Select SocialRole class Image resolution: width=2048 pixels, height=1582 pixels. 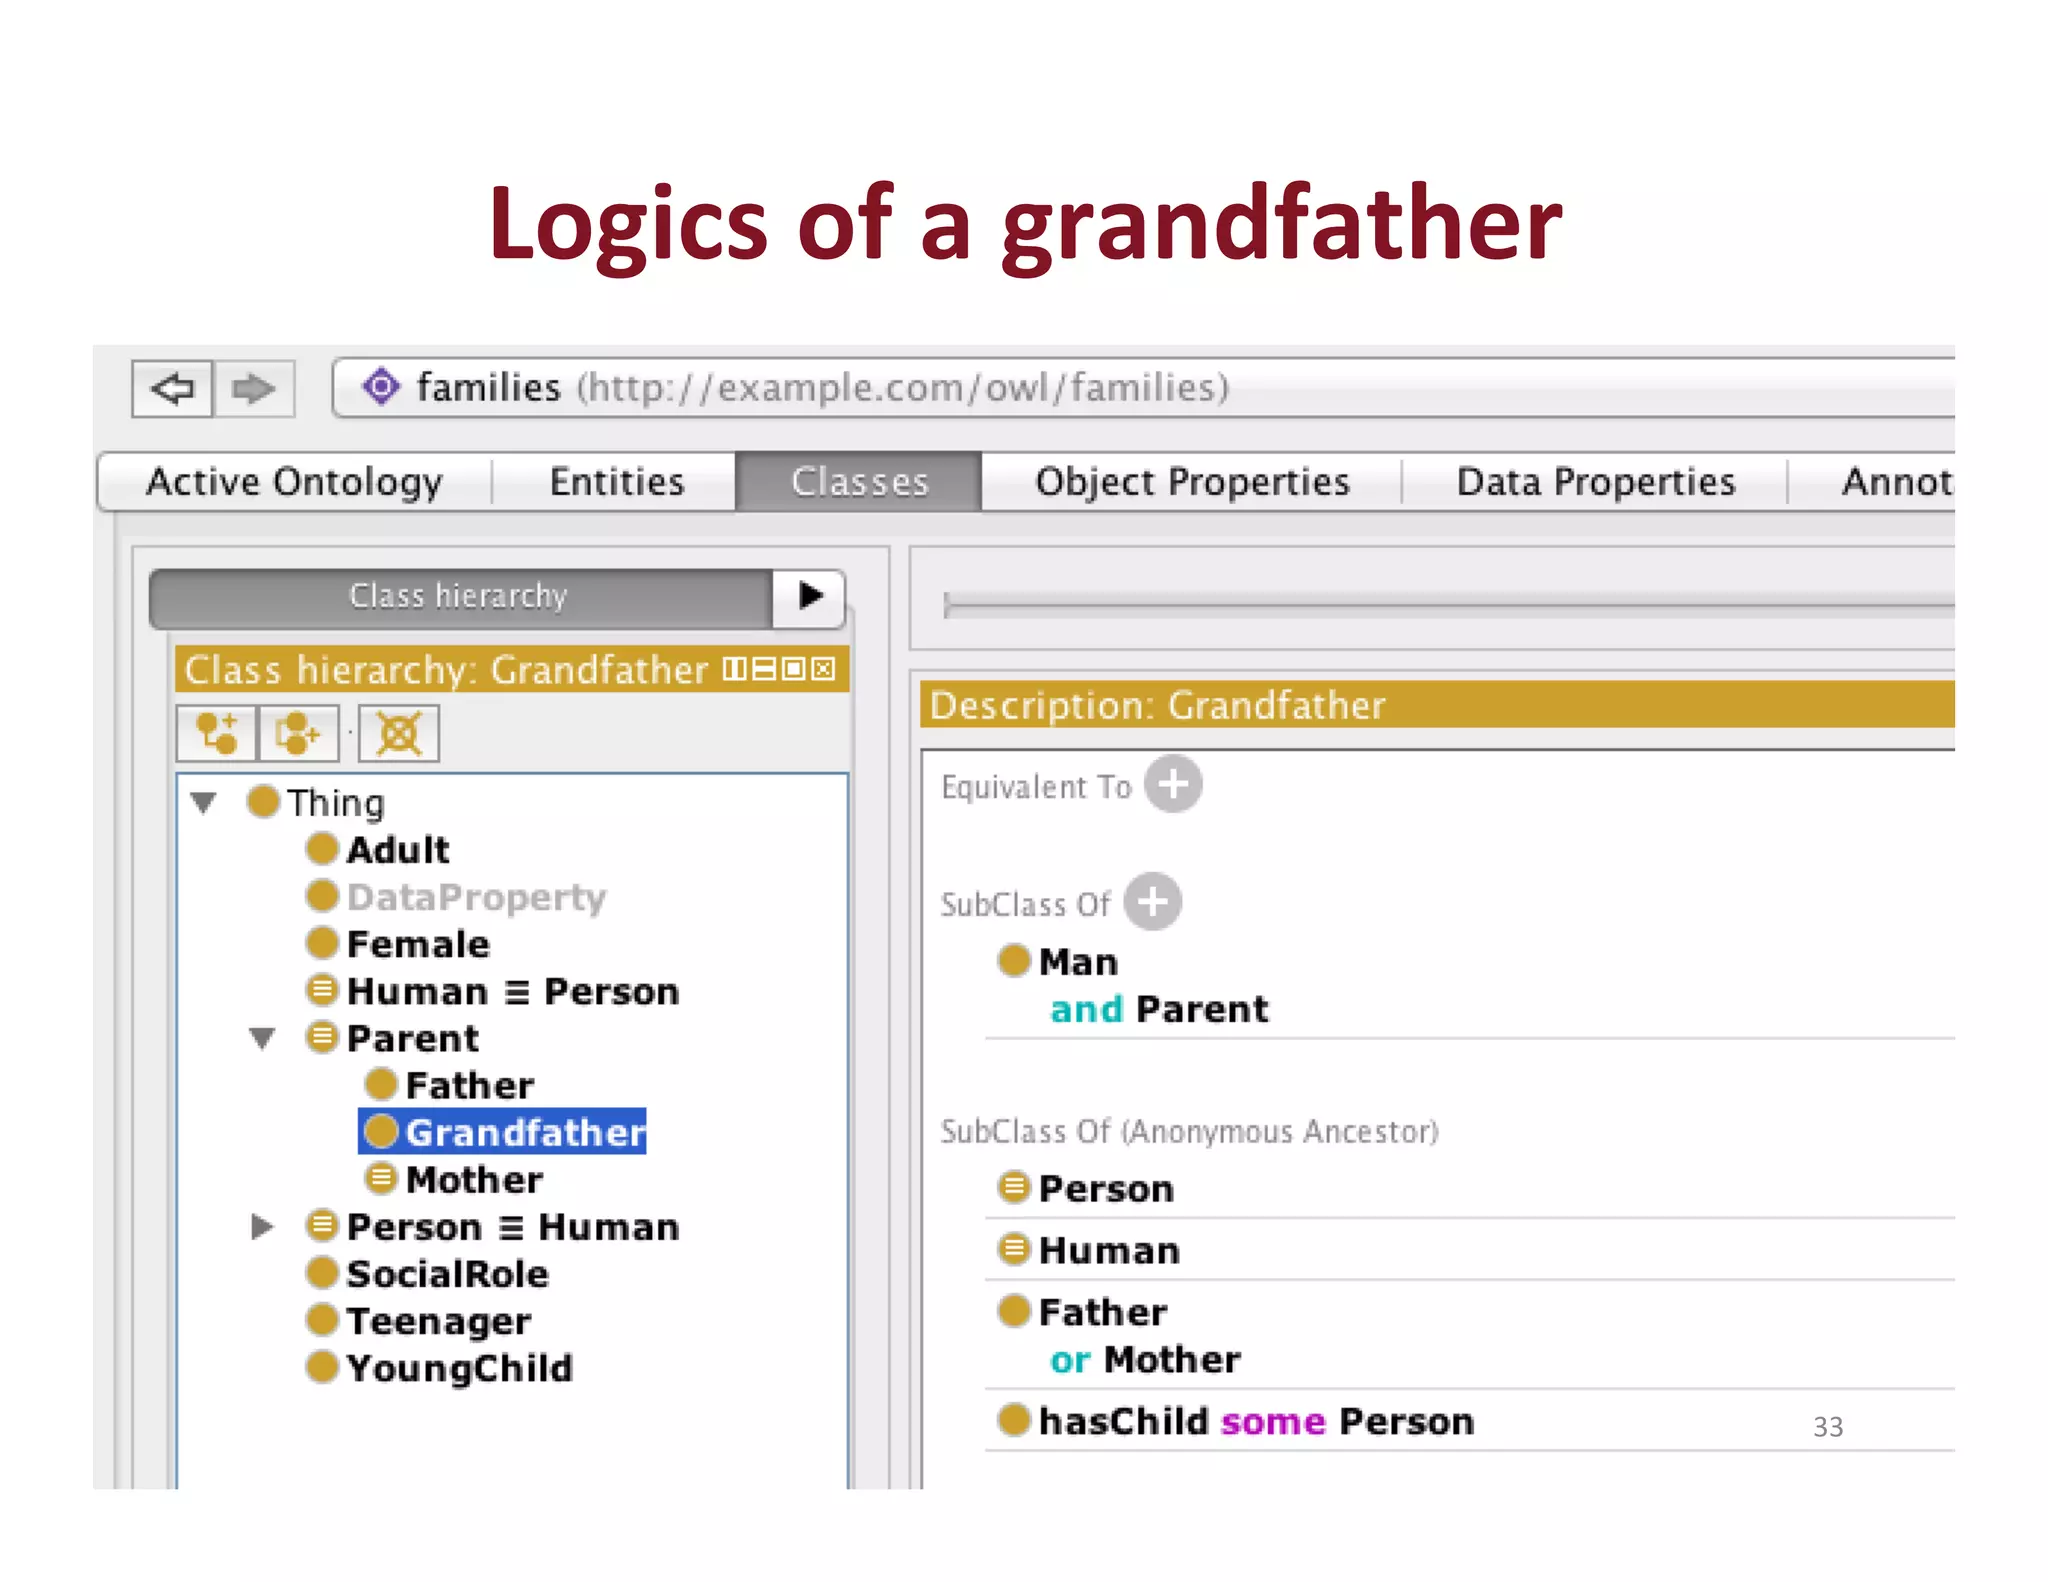428,1273
